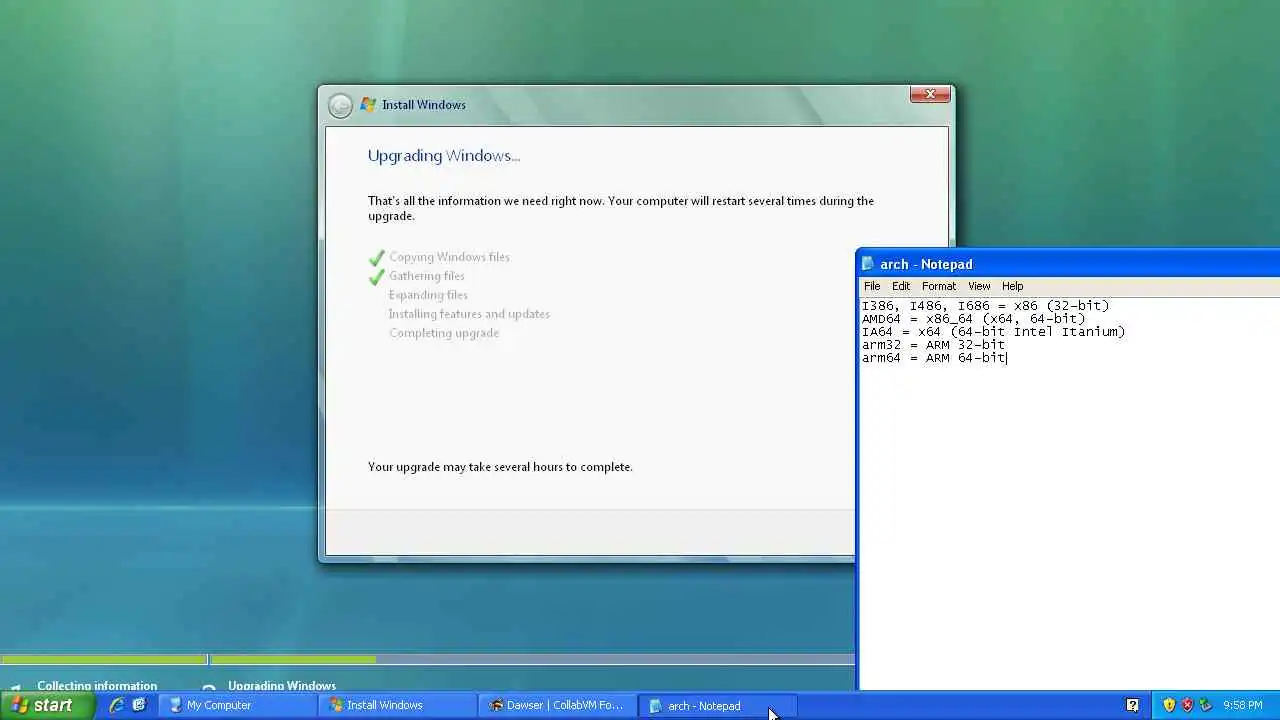Click the Expanding files step text
1280x720 pixels.
428,295
